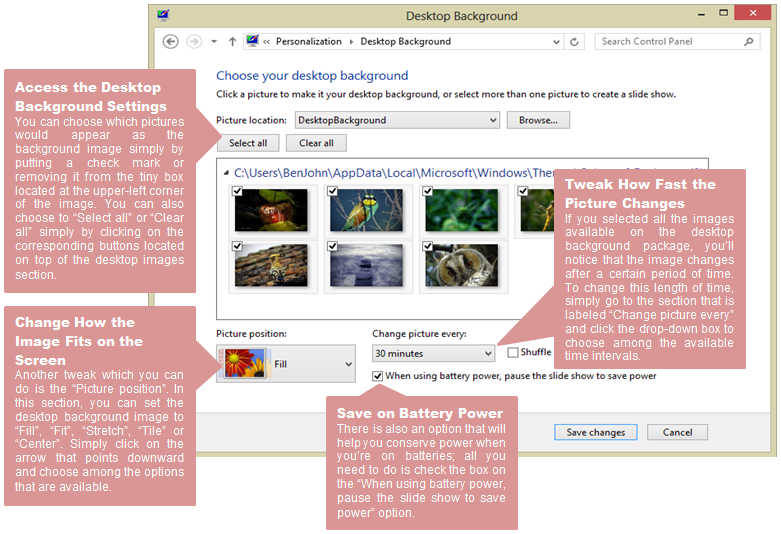Navigate to Personalization breadcrumb
Screen dimensions: 781x534
[308, 42]
